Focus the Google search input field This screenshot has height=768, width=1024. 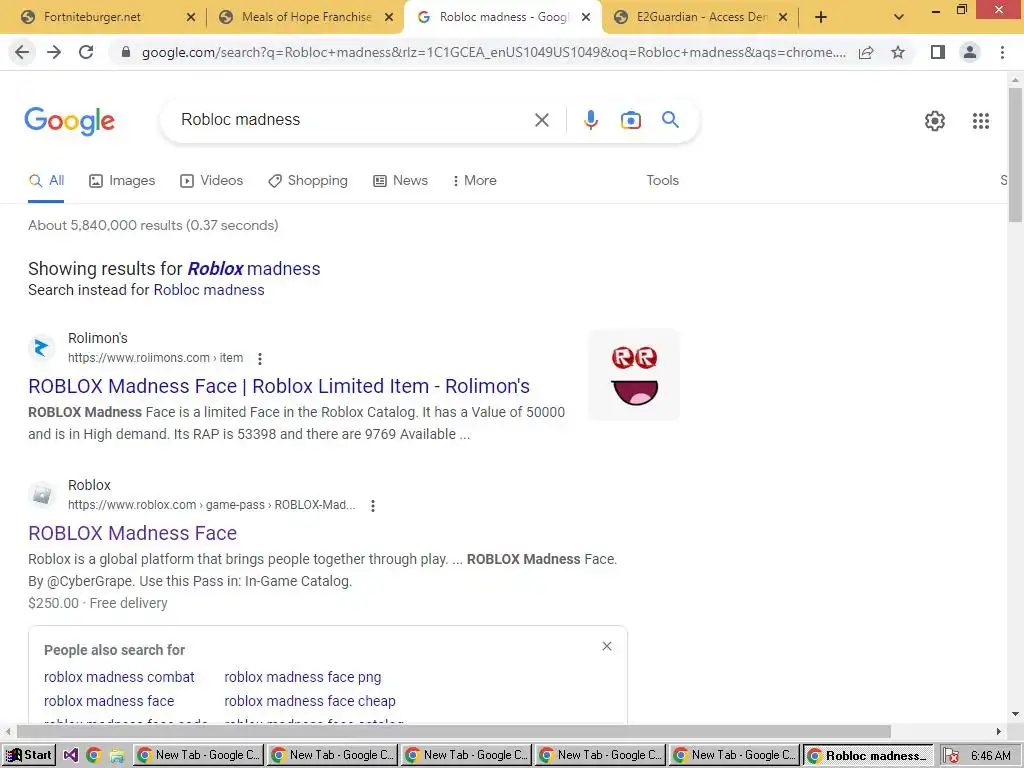[353, 120]
